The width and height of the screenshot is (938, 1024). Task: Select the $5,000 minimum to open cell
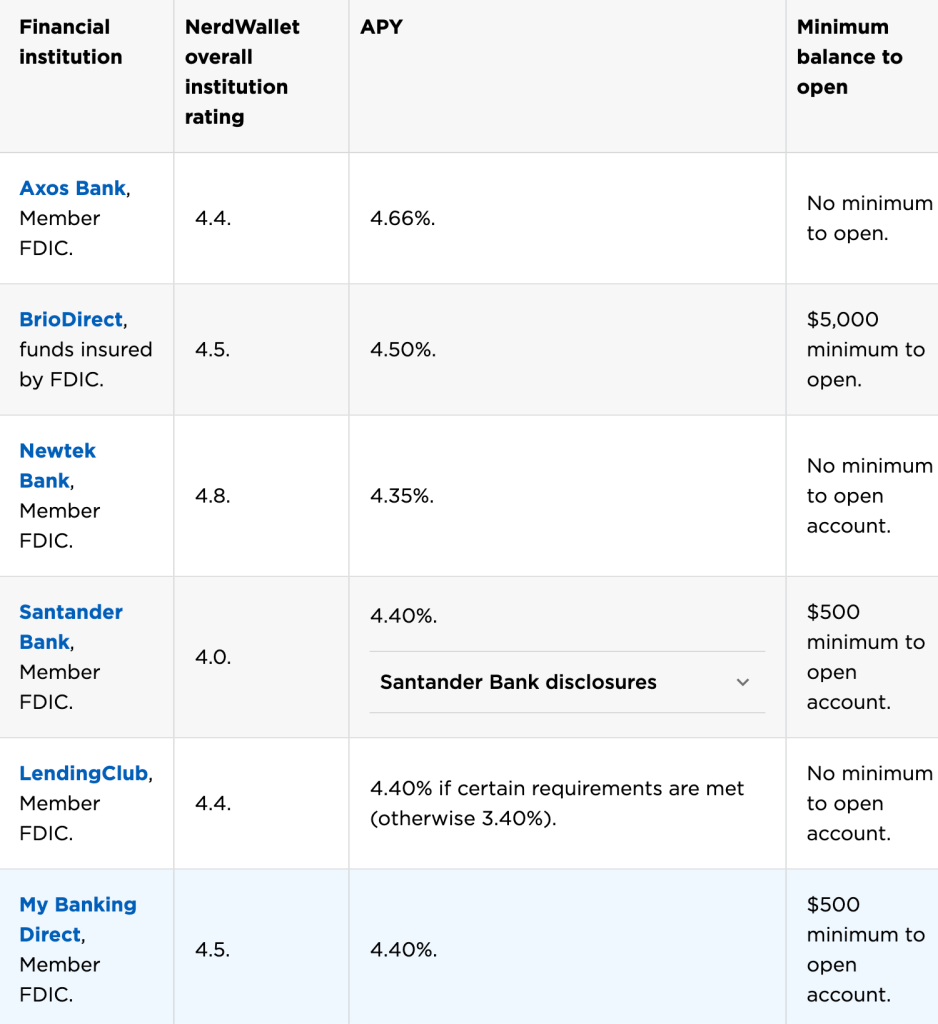865,349
